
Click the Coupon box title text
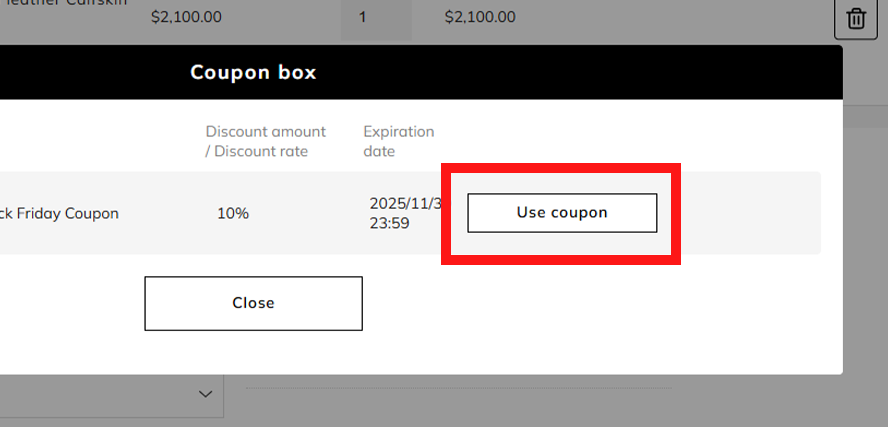pyautogui.click(x=253, y=73)
